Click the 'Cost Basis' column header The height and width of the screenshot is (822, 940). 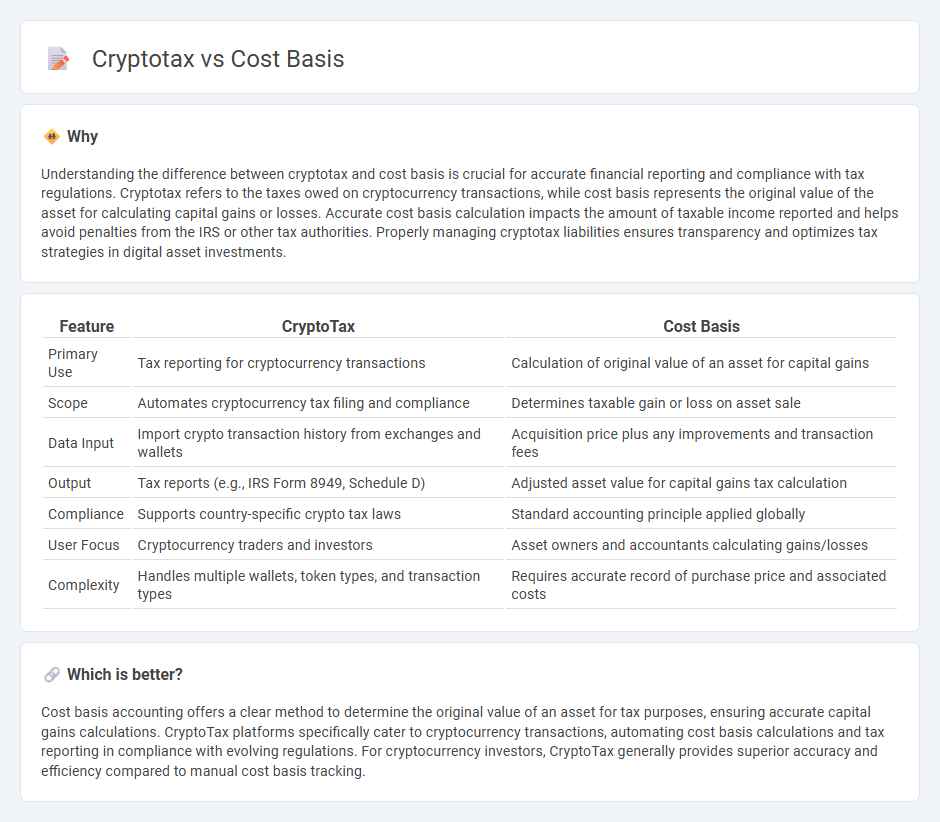click(x=701, y=326)
